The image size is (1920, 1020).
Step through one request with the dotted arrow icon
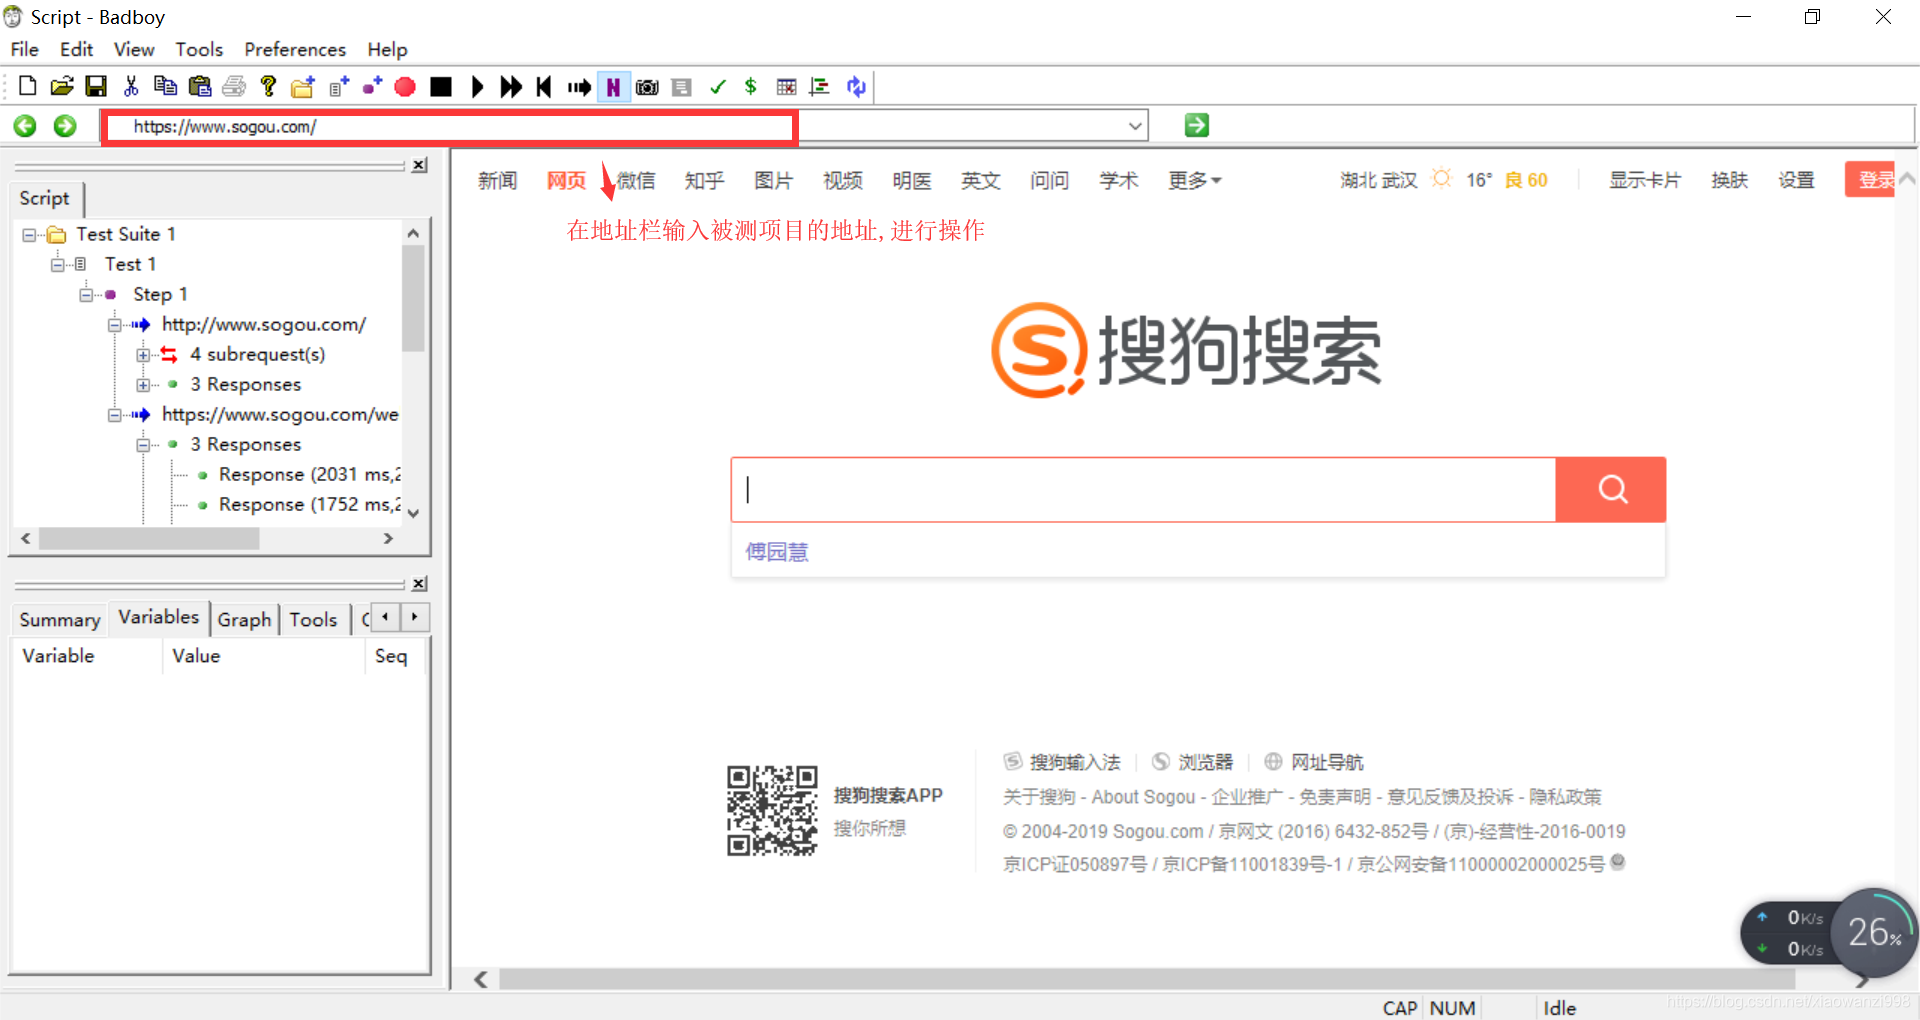579,87
